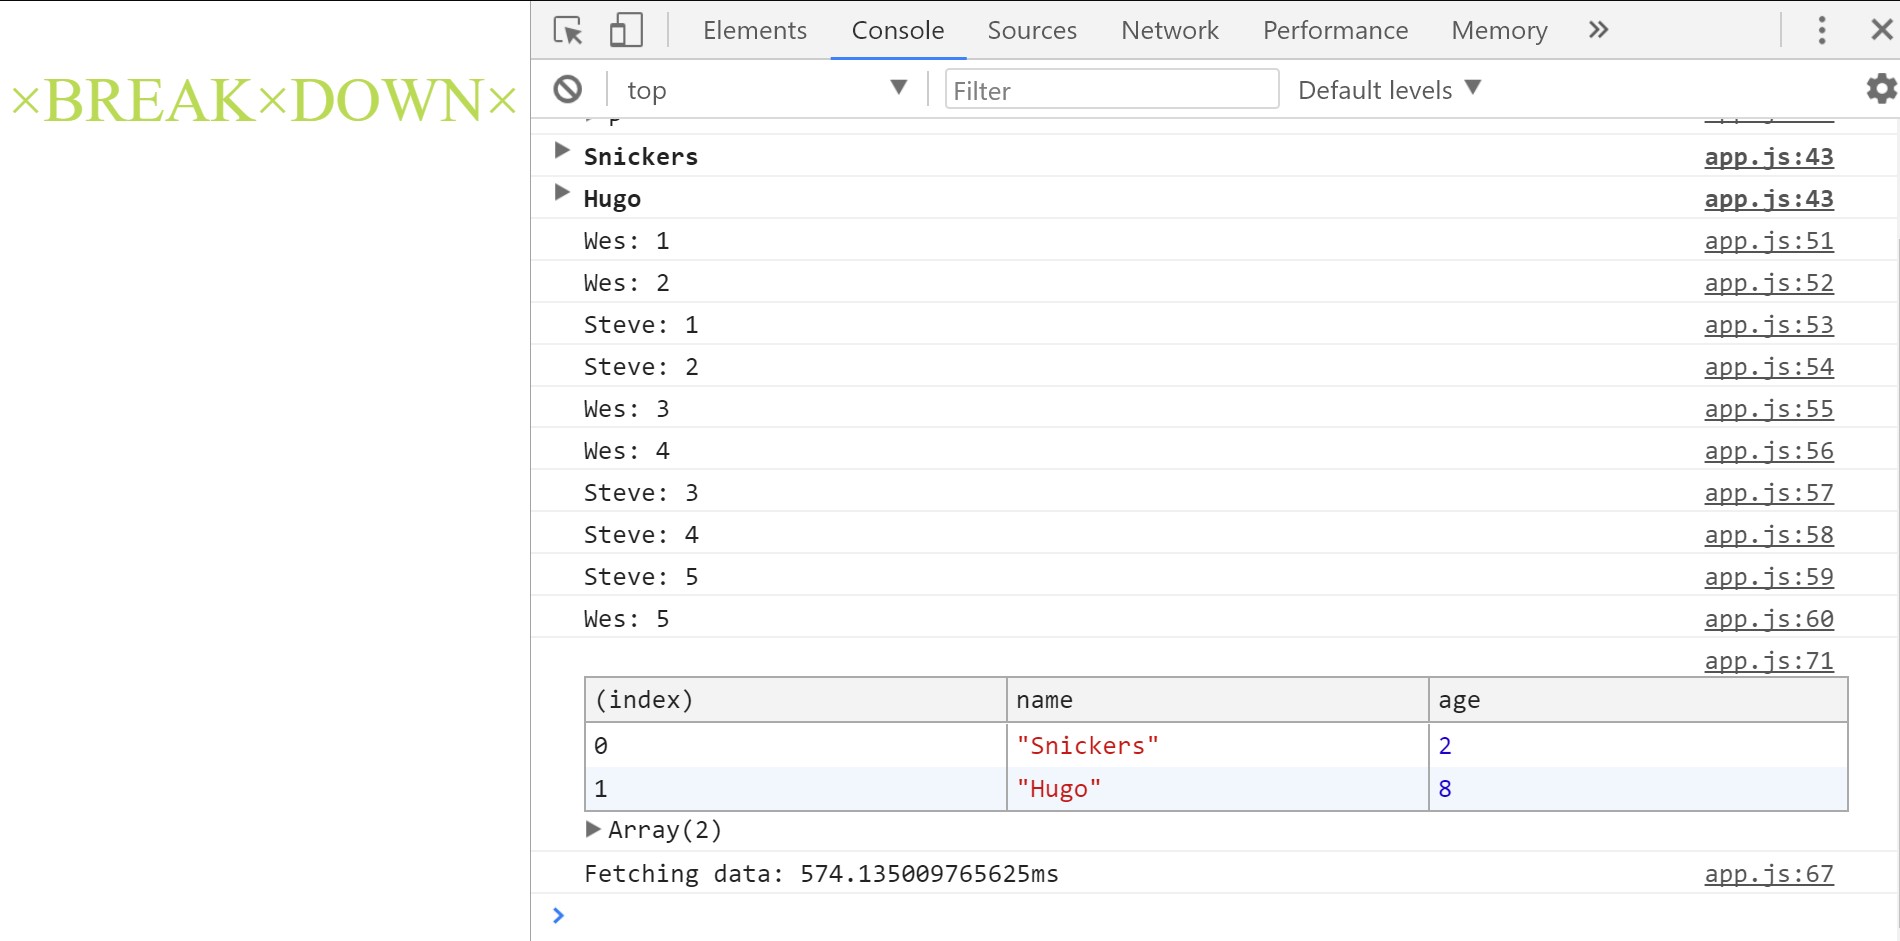Open the app.js:56 source link

pyautogui.click(x=1769, y=451)
